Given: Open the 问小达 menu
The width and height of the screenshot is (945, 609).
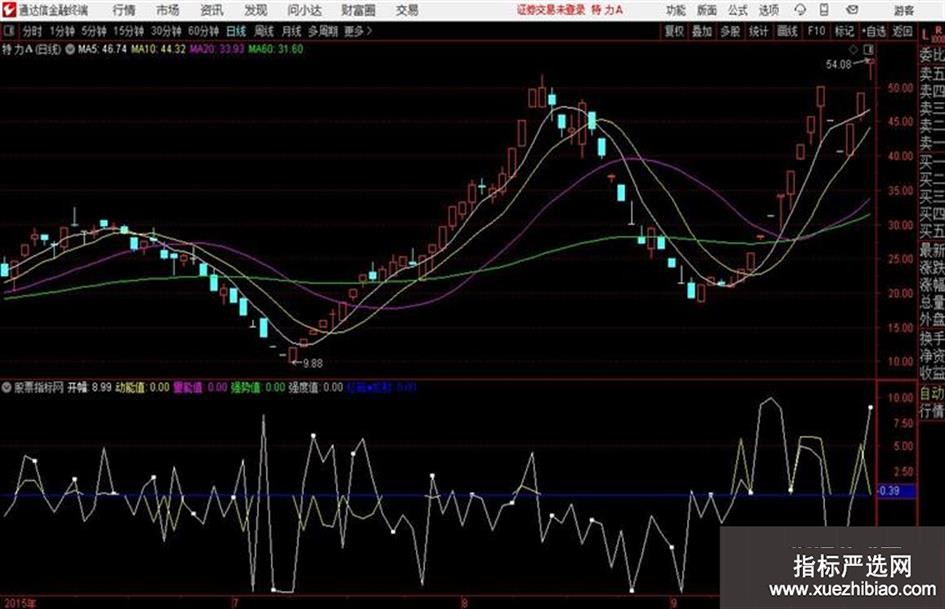Looking at the screenshot, I should click(304, 10).
